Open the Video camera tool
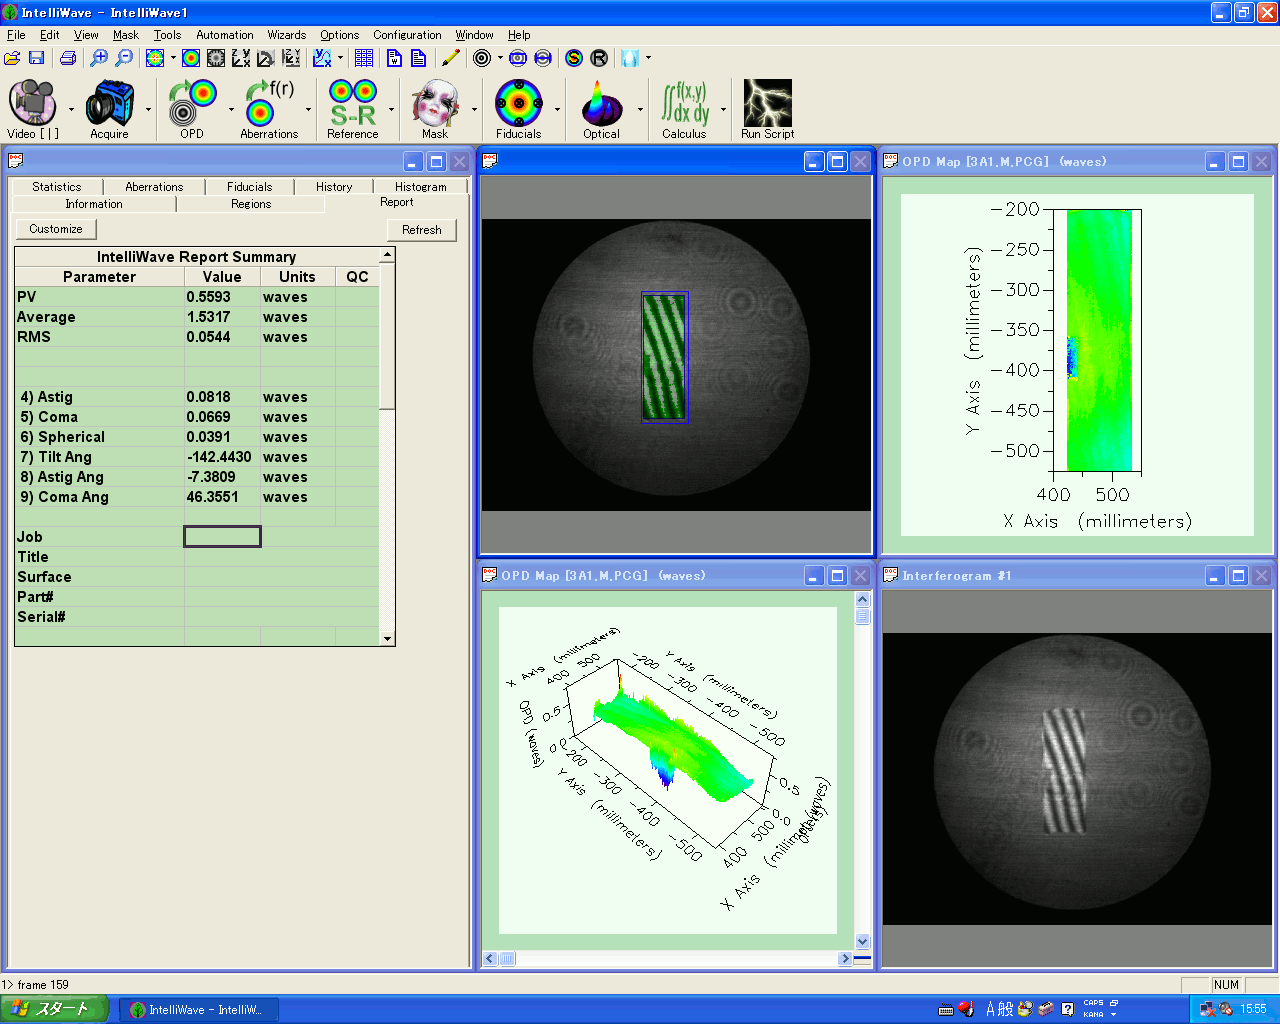This screenshot has width=1280, height=1024. (x=33, y=108)
